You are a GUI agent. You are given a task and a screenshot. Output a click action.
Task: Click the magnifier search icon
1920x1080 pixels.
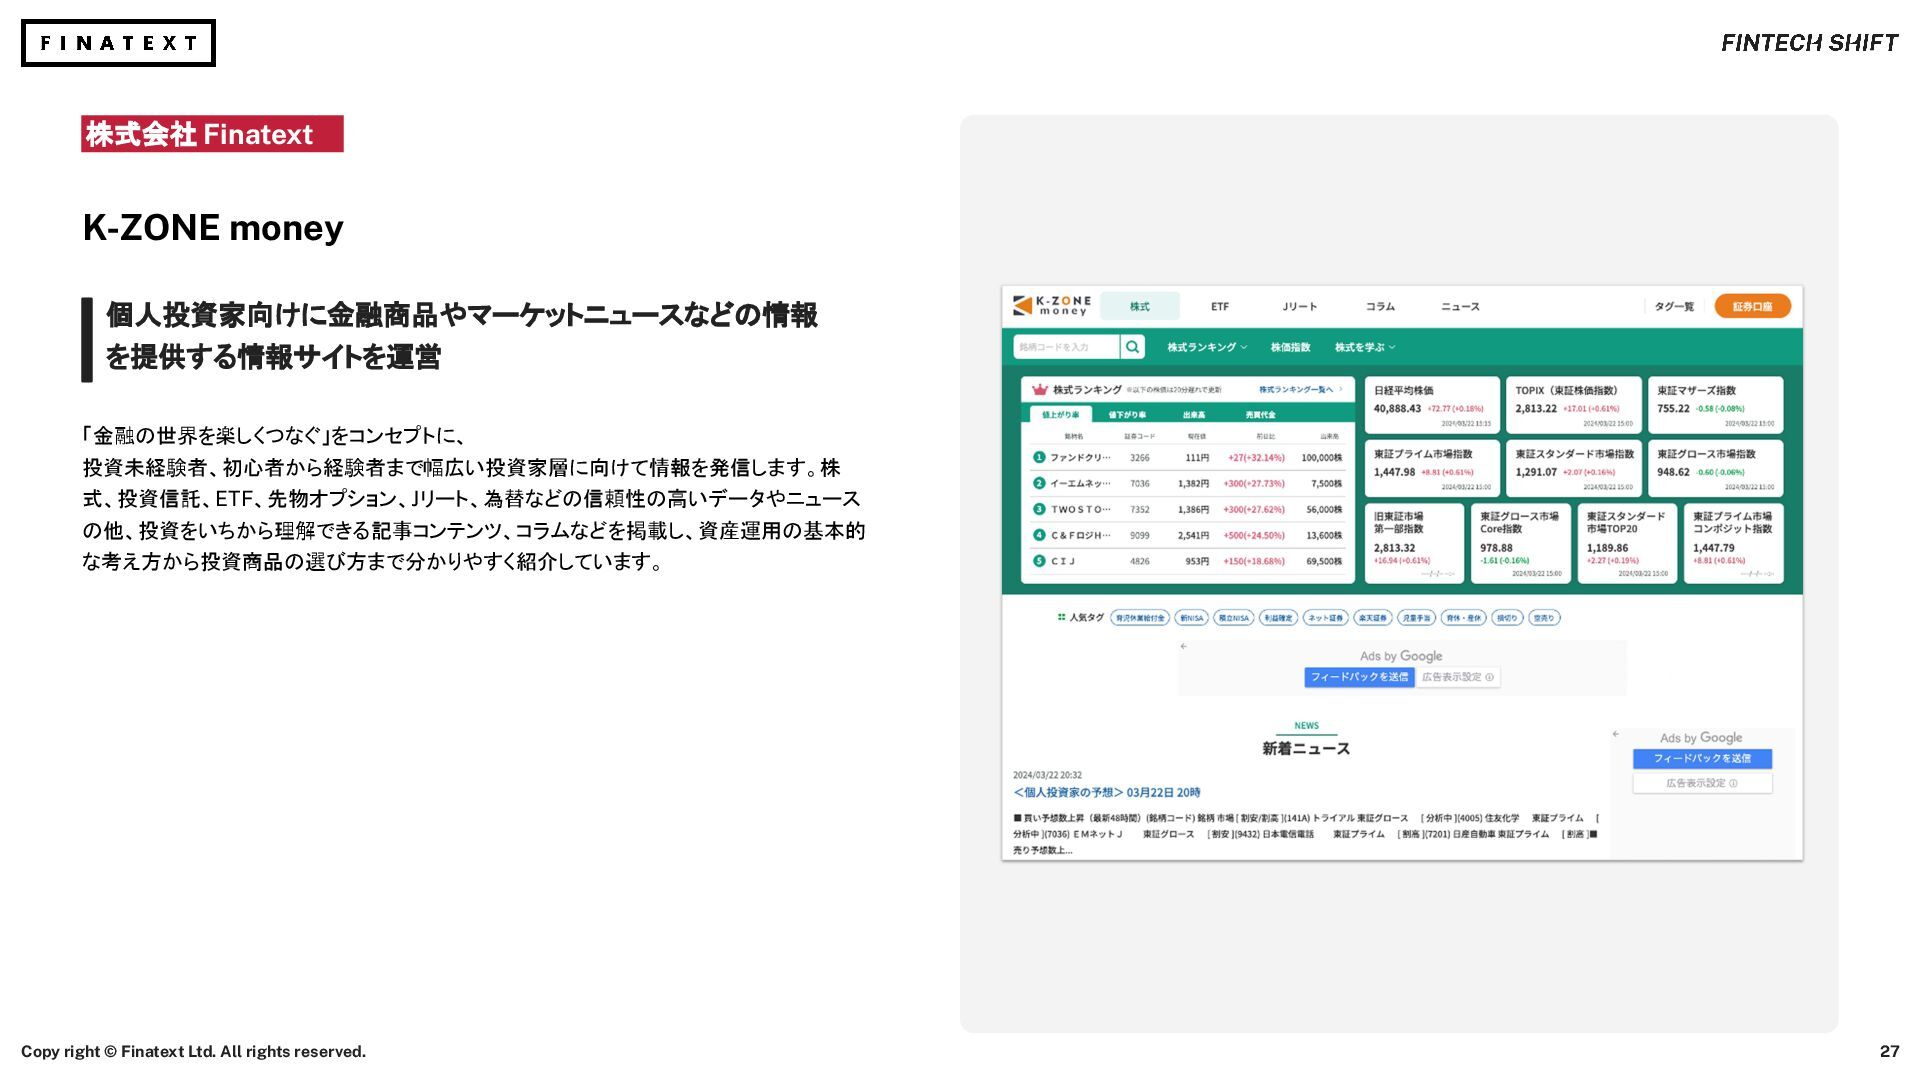pos(1132,347)
